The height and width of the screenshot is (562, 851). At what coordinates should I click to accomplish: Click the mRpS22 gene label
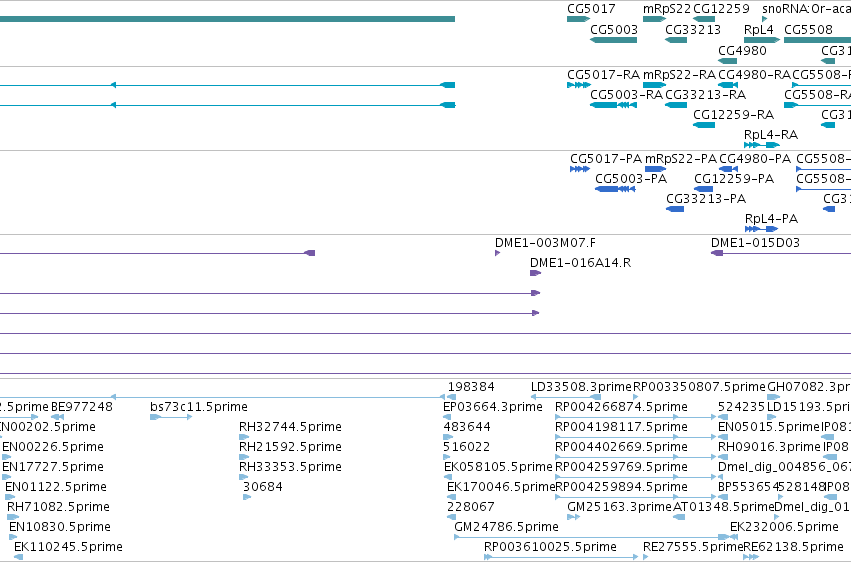[666, 9]
